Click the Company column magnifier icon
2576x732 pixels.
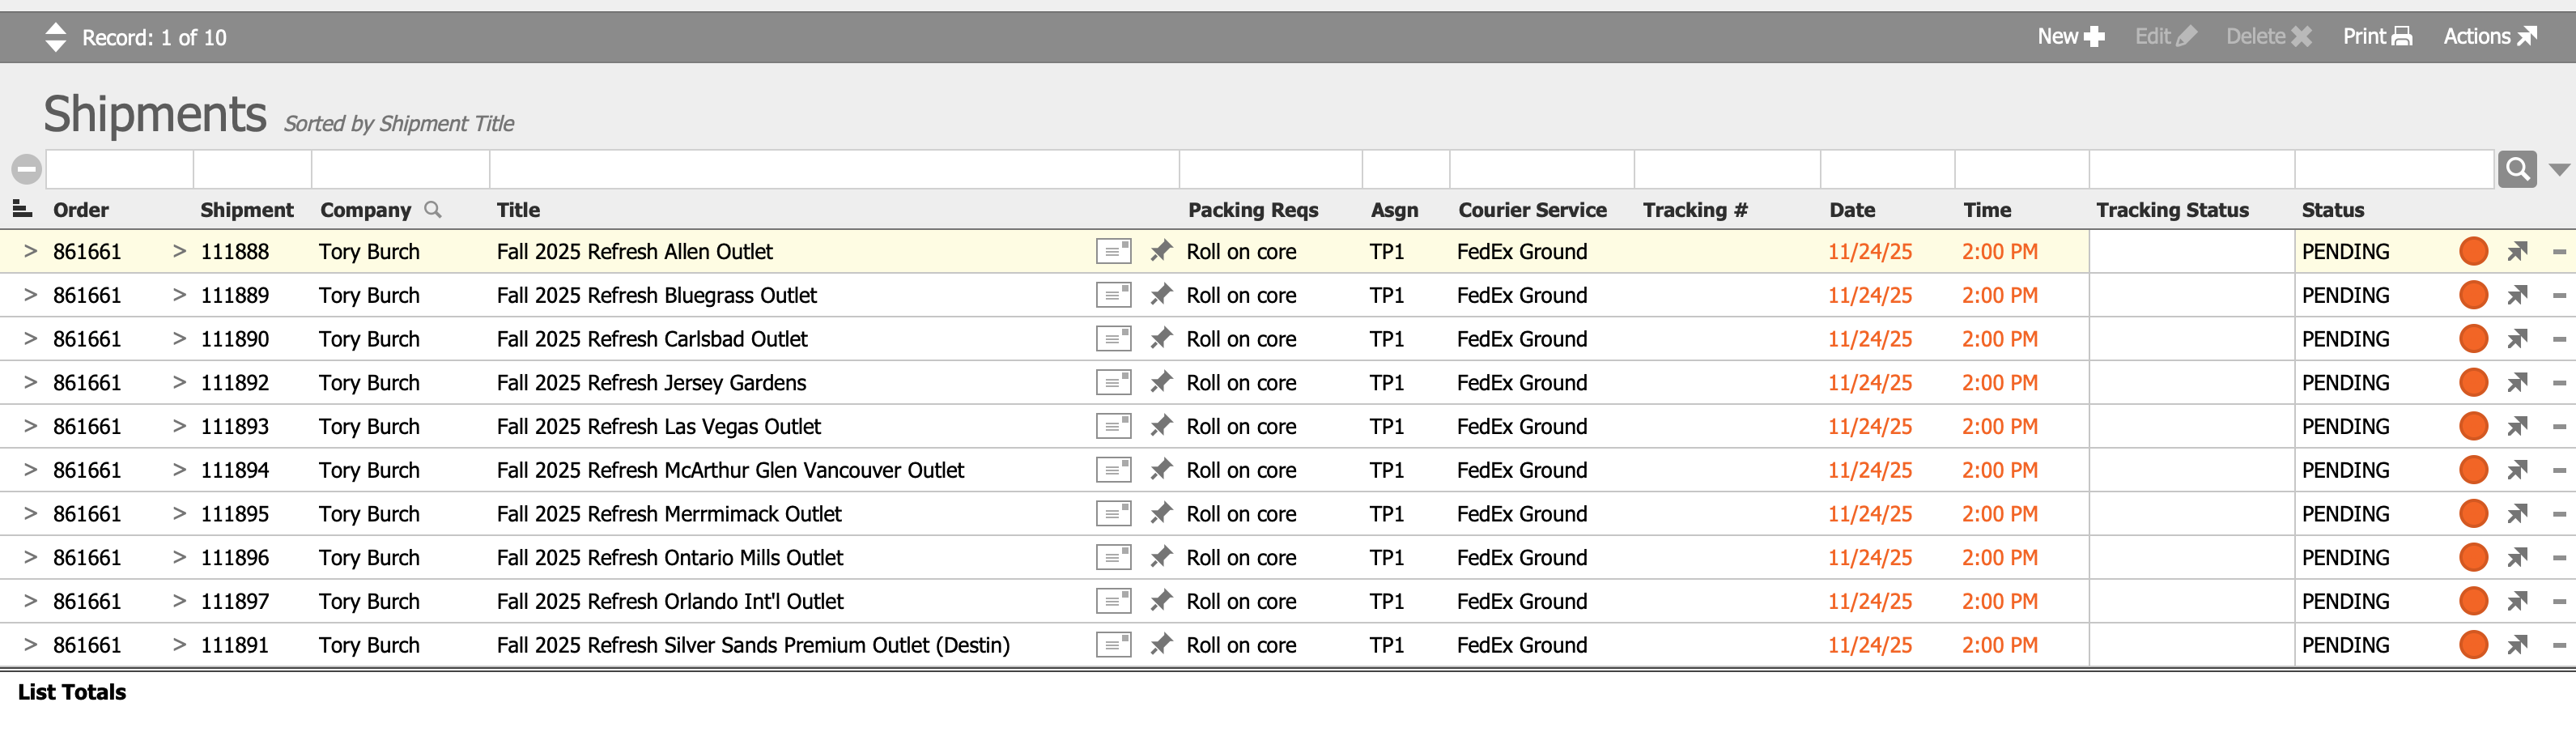click(x=433, y=209)
